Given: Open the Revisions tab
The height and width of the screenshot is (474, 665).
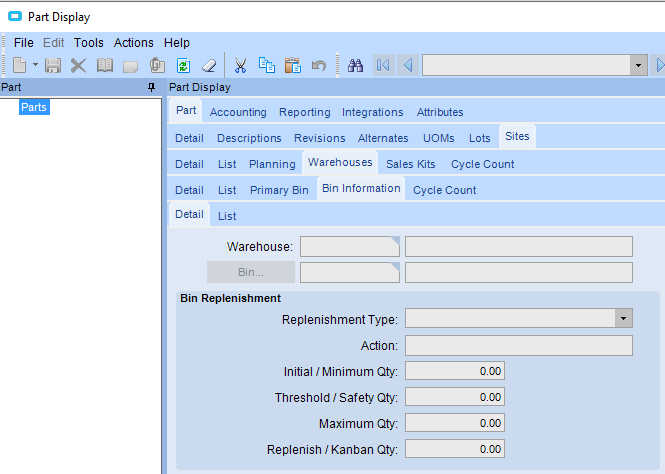Looking at the screenshot, I should pos(319,138).
